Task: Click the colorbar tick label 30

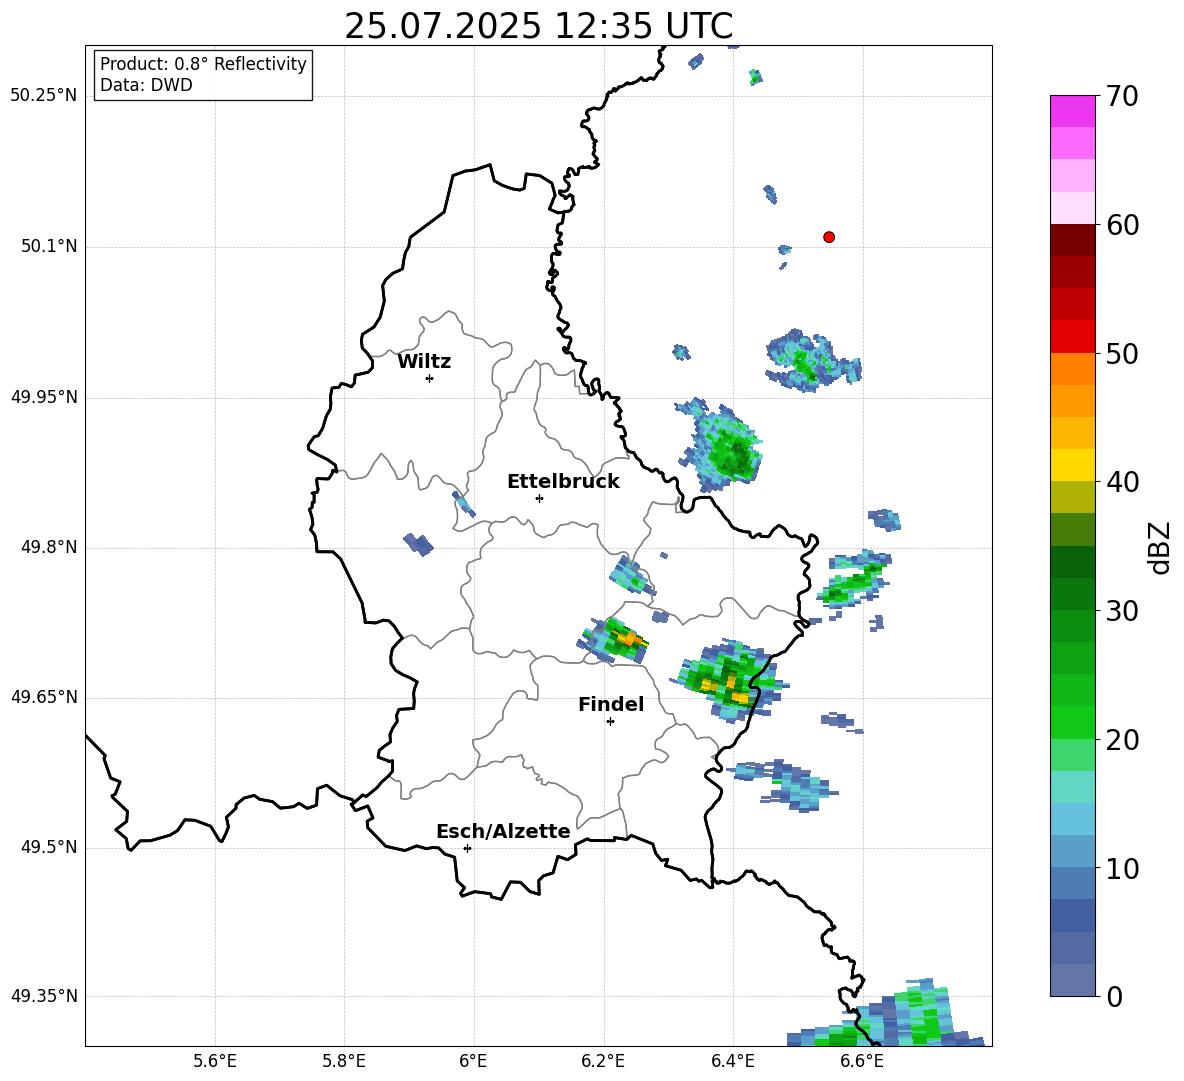Action: 1122,611
